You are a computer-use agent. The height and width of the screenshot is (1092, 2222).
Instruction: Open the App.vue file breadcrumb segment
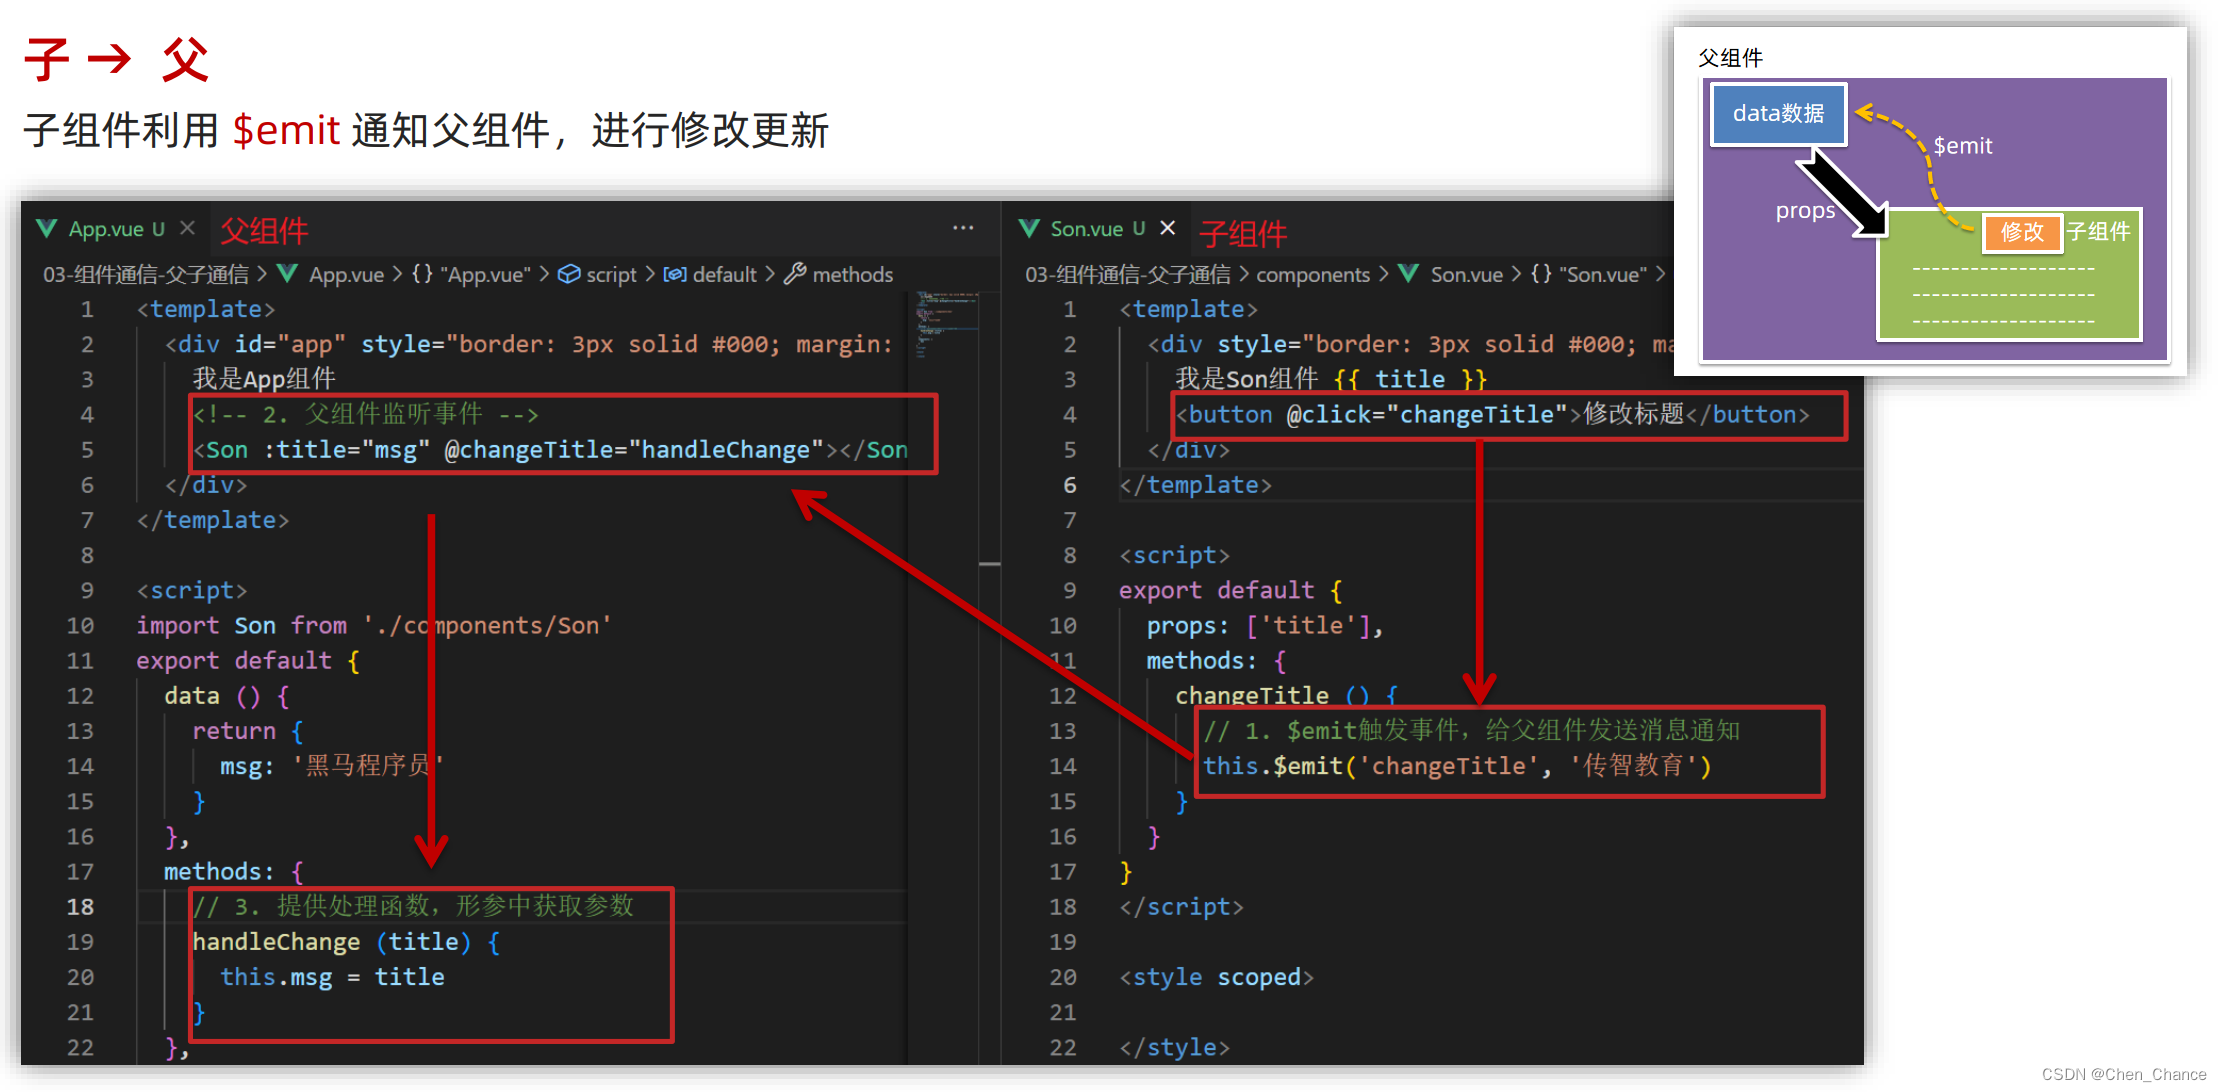coord(346,274)
